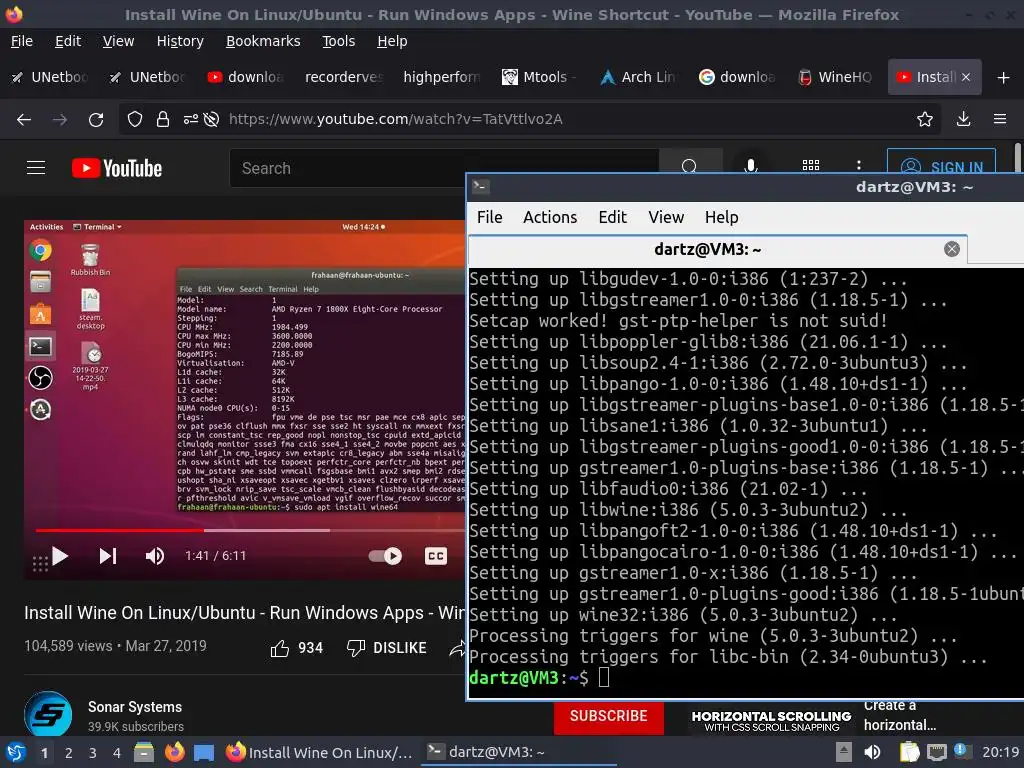Switch to the YouTube download tab

click(245, 77)
